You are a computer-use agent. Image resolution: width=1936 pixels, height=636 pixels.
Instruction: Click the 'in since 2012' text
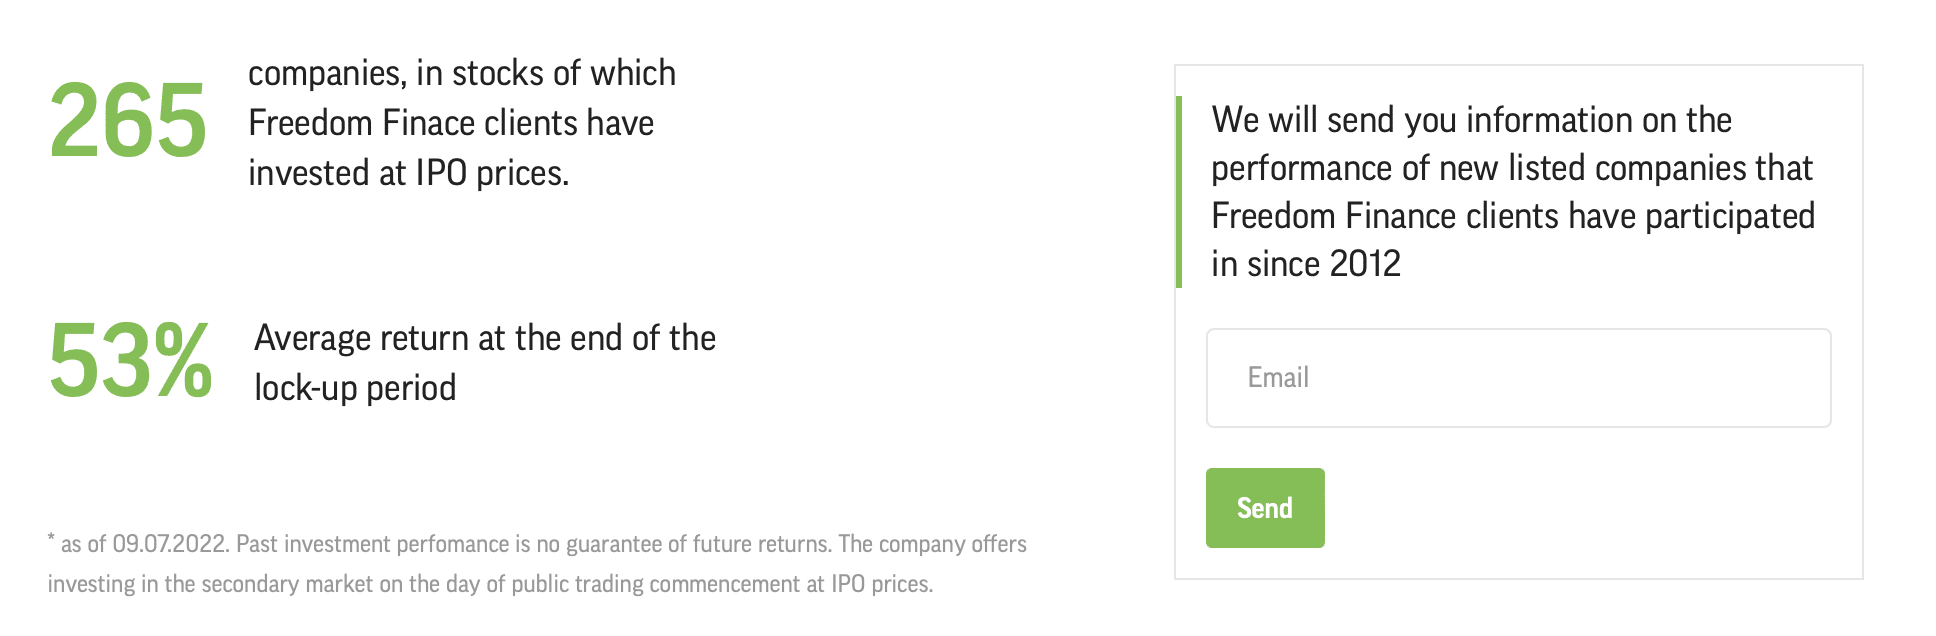point(1306,264)
